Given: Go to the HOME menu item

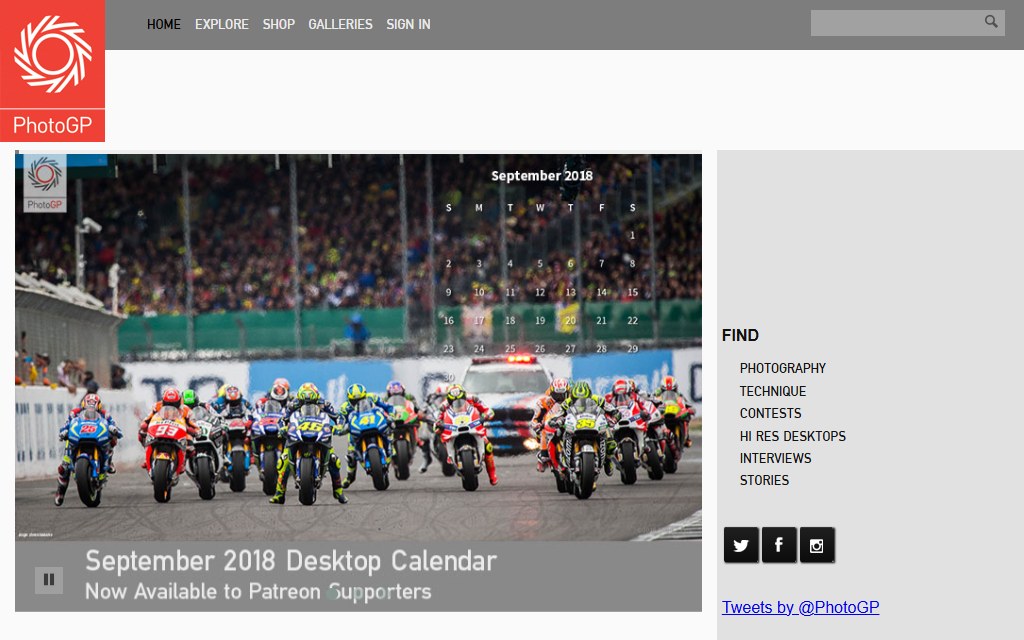Looking at the screenshot, I should pos(164,24).
